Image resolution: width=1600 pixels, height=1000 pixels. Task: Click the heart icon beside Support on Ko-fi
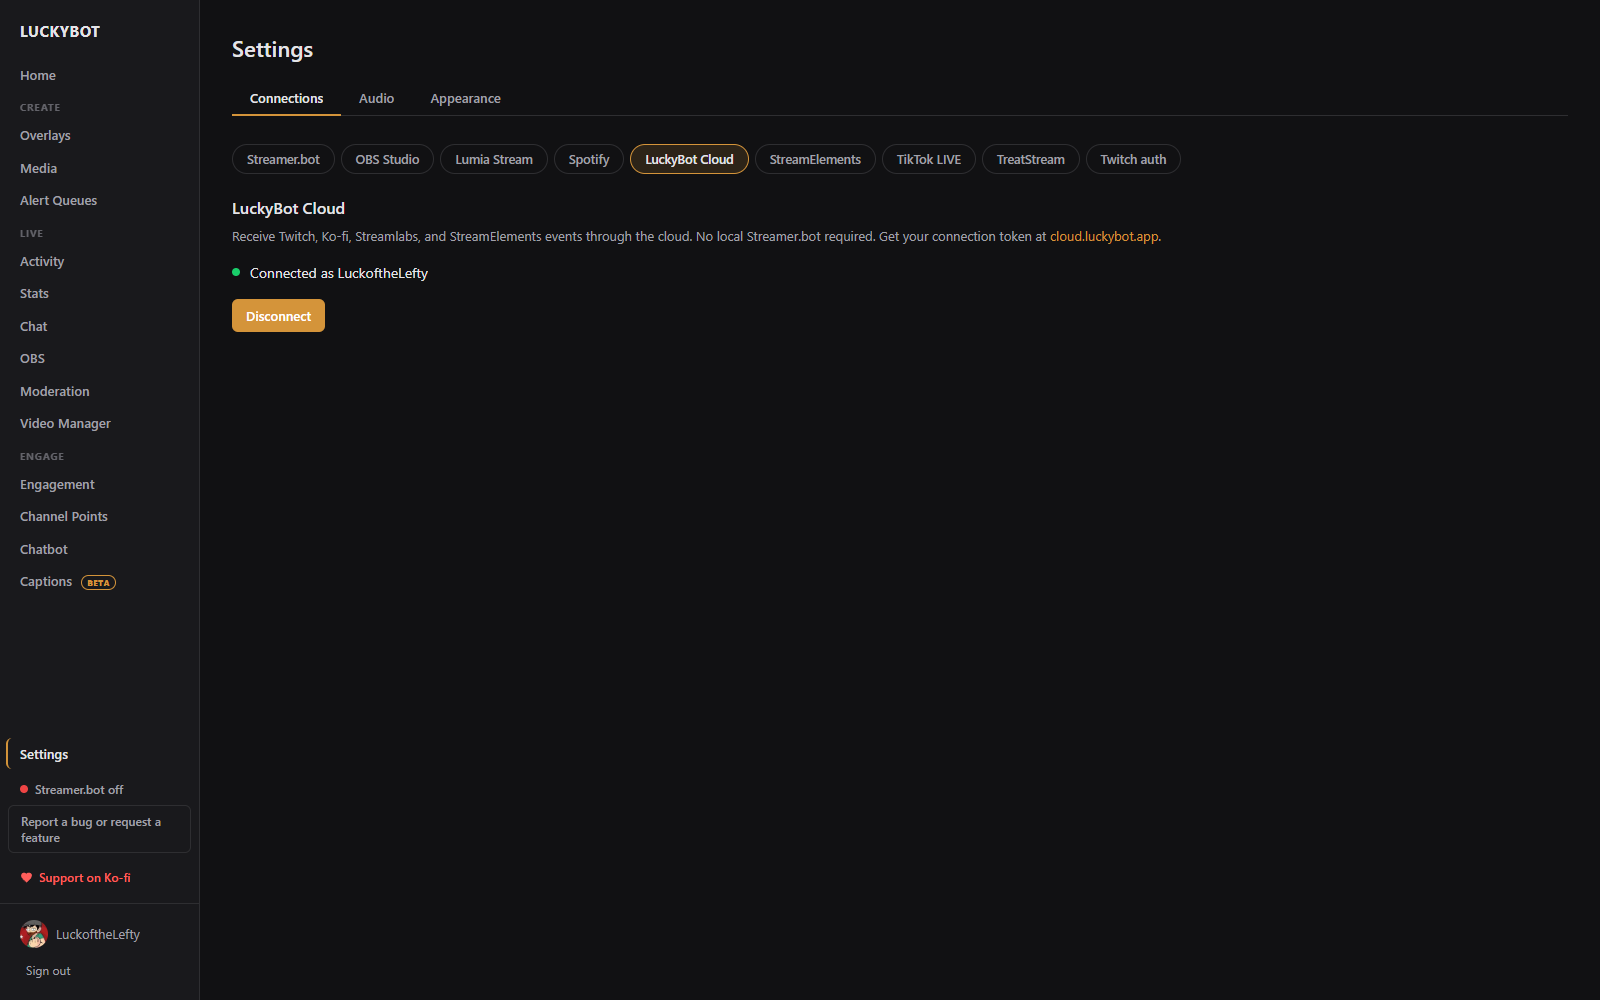pyautogui.click(x=26, y=878)
